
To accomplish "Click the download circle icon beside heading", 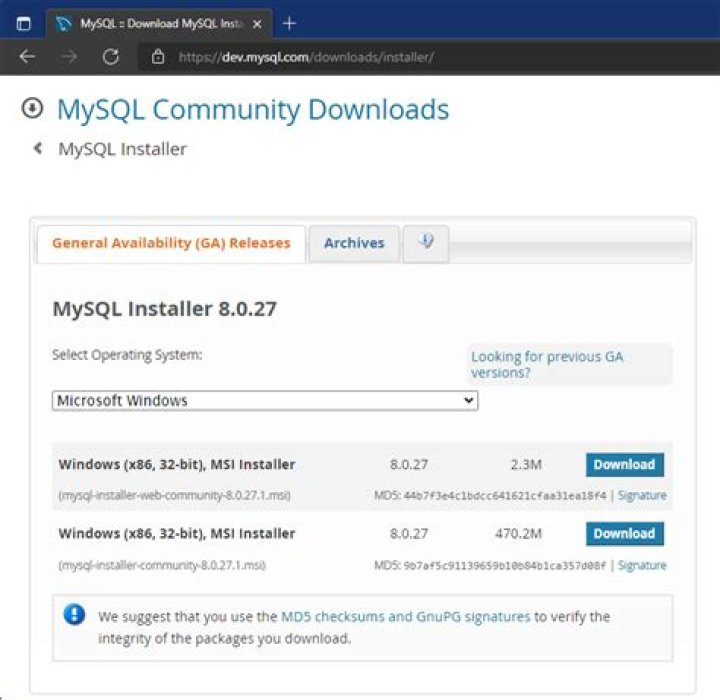I will click(32, 108).
